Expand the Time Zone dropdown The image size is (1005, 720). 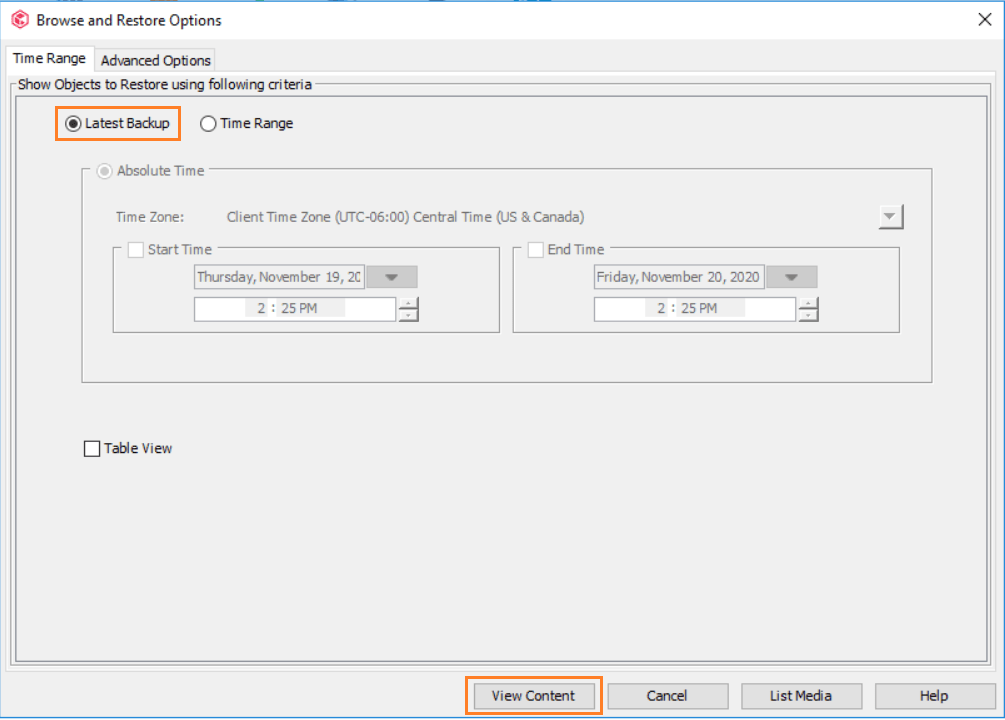[x=891, y=217]
